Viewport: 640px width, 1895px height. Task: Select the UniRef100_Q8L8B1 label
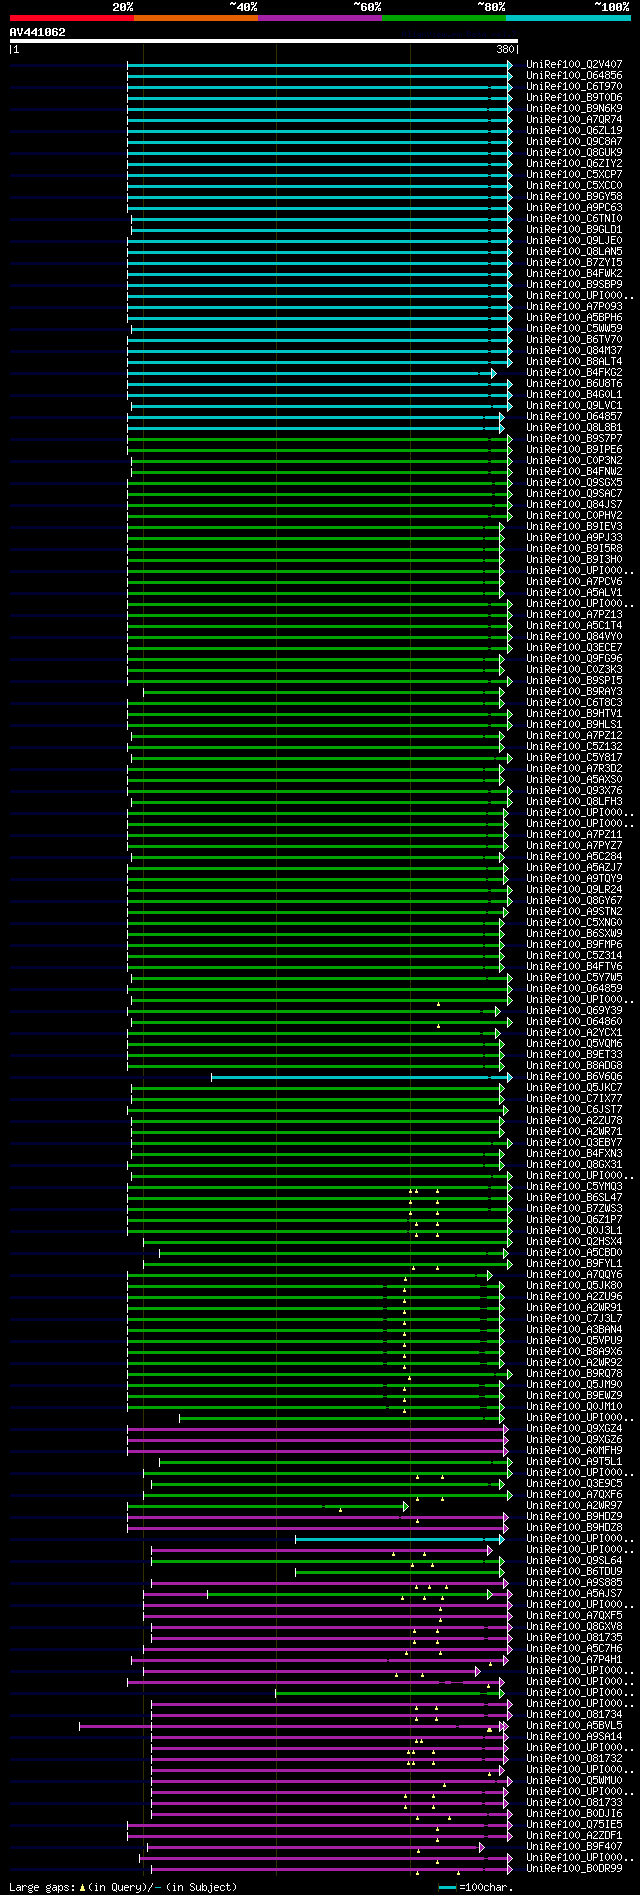574,428
